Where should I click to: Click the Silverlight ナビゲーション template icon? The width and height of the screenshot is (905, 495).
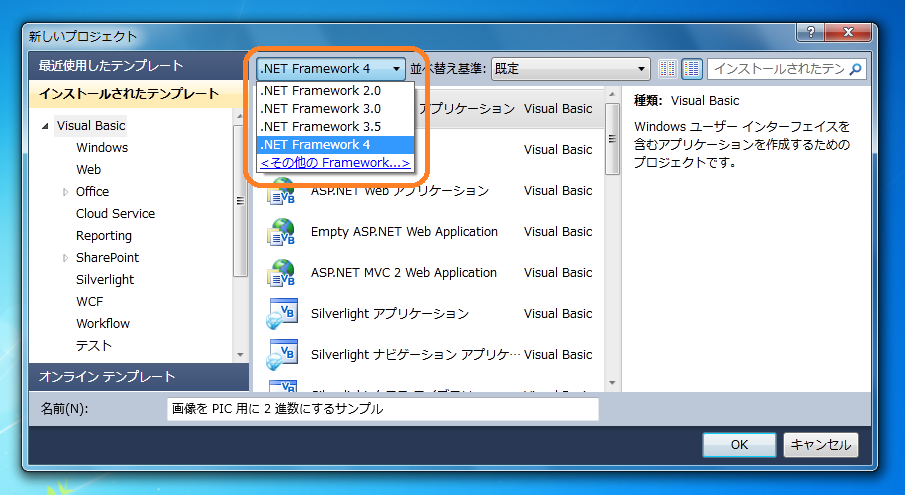281,355
